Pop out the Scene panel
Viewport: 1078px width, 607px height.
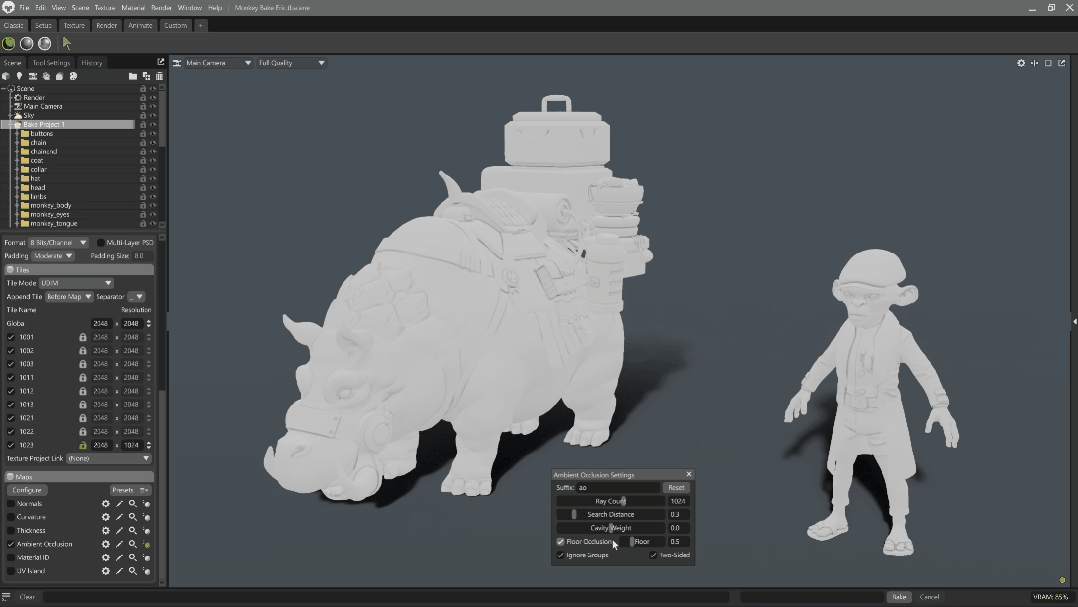tap(161, 62)
